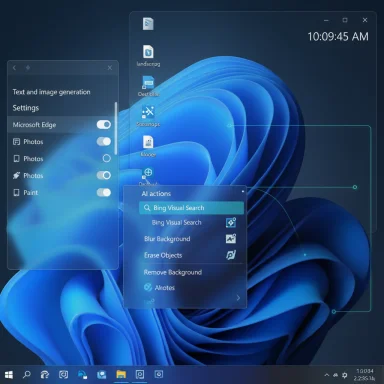This screenshot has width=384, height=384.
Task: Toggle the Microsoft Edge switch
Action: pyautogui.click(x=104, y=125)
